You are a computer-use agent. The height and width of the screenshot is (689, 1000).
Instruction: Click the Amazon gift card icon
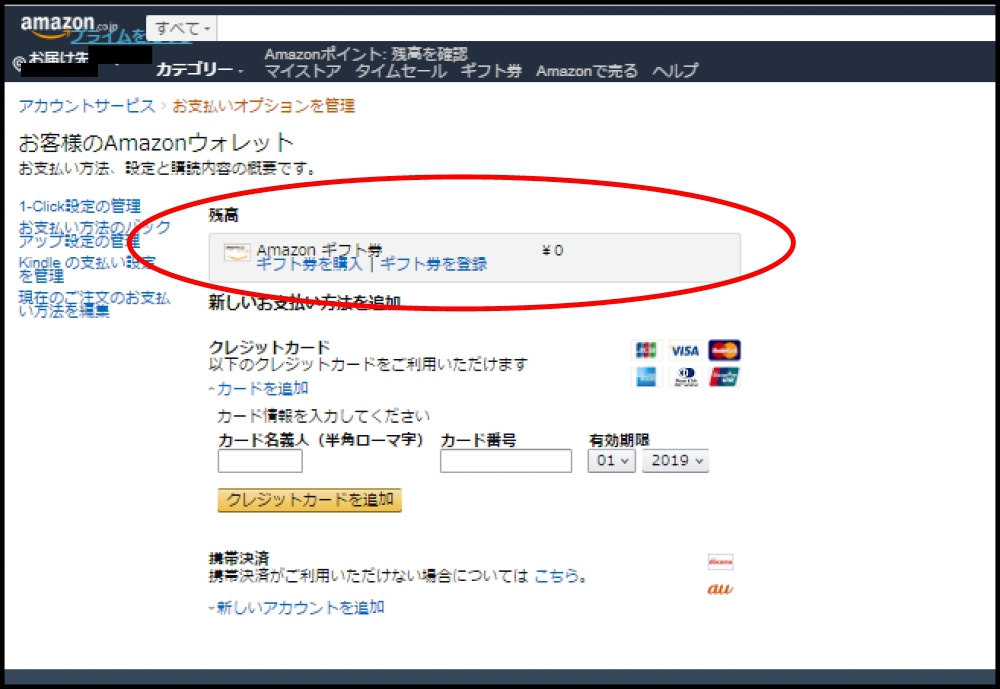(237, 253)
